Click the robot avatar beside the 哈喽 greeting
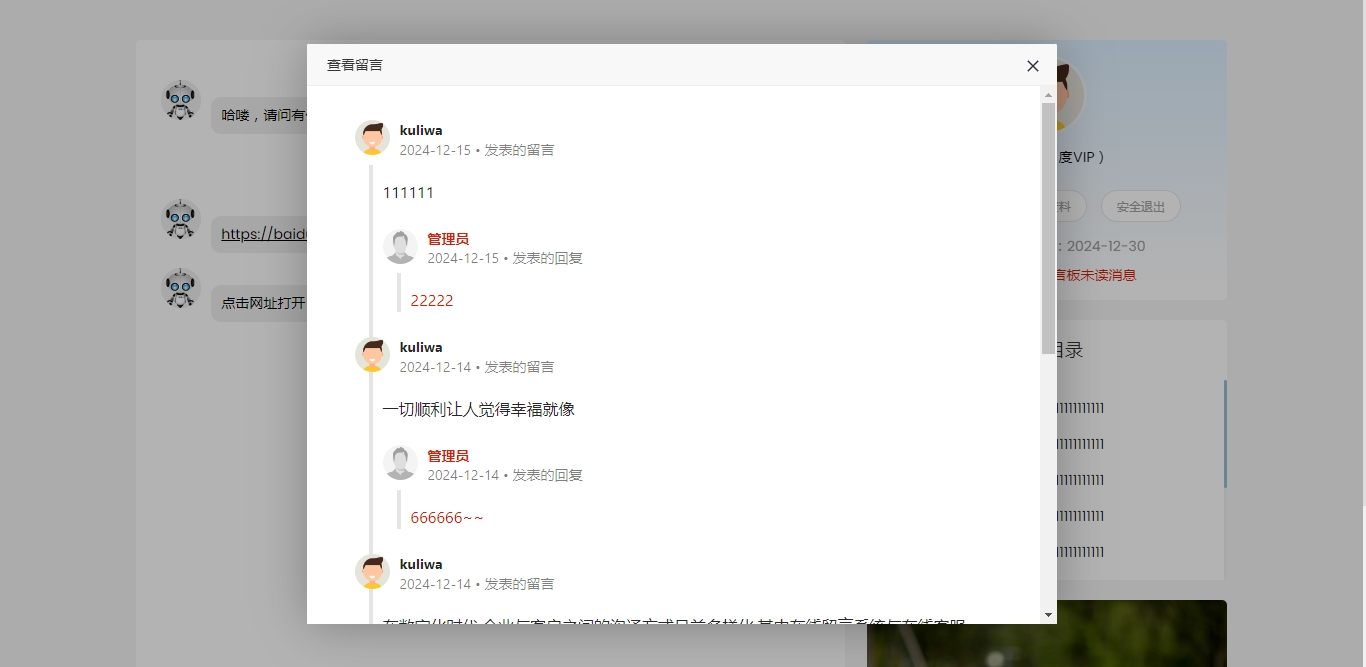1366x667 pixels. (x=181, y=101)
